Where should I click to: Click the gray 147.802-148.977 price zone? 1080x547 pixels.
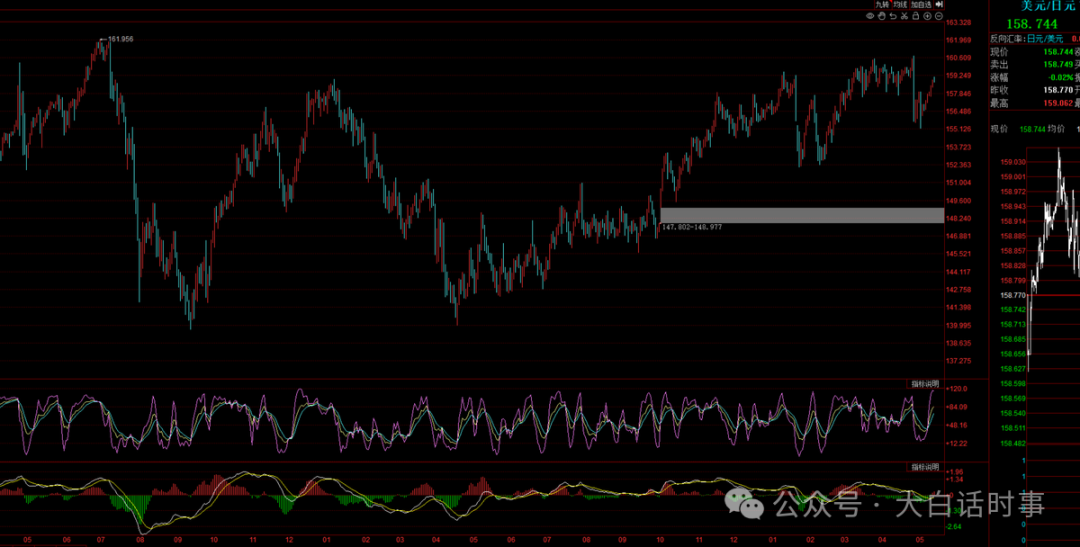click(802, 215)
